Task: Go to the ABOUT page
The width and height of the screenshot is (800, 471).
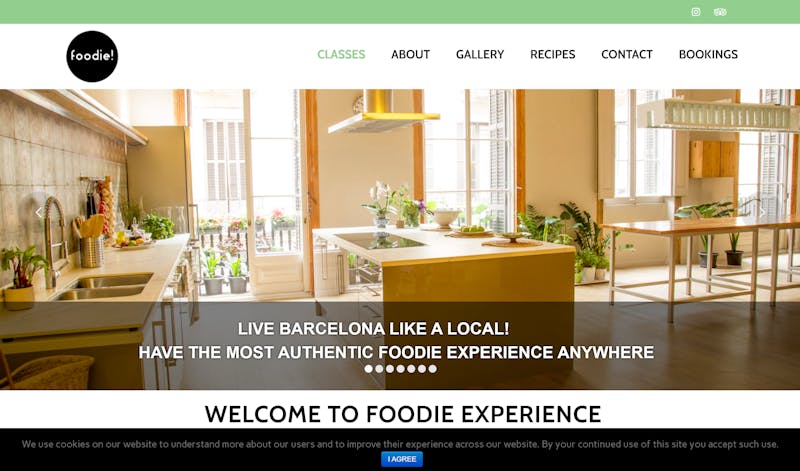Action: 411,54
